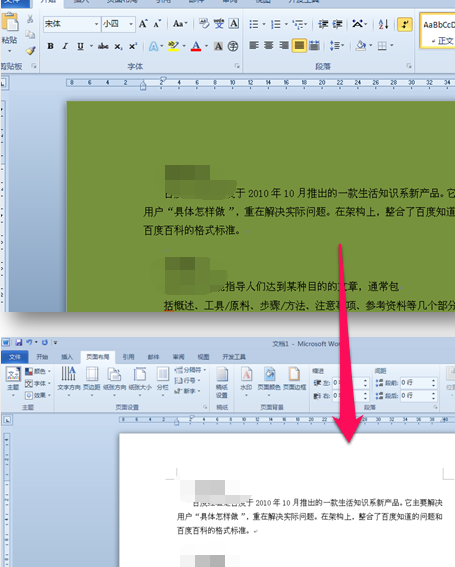
Task: Click the Shrink Font icon
Action: pos(157,24)
